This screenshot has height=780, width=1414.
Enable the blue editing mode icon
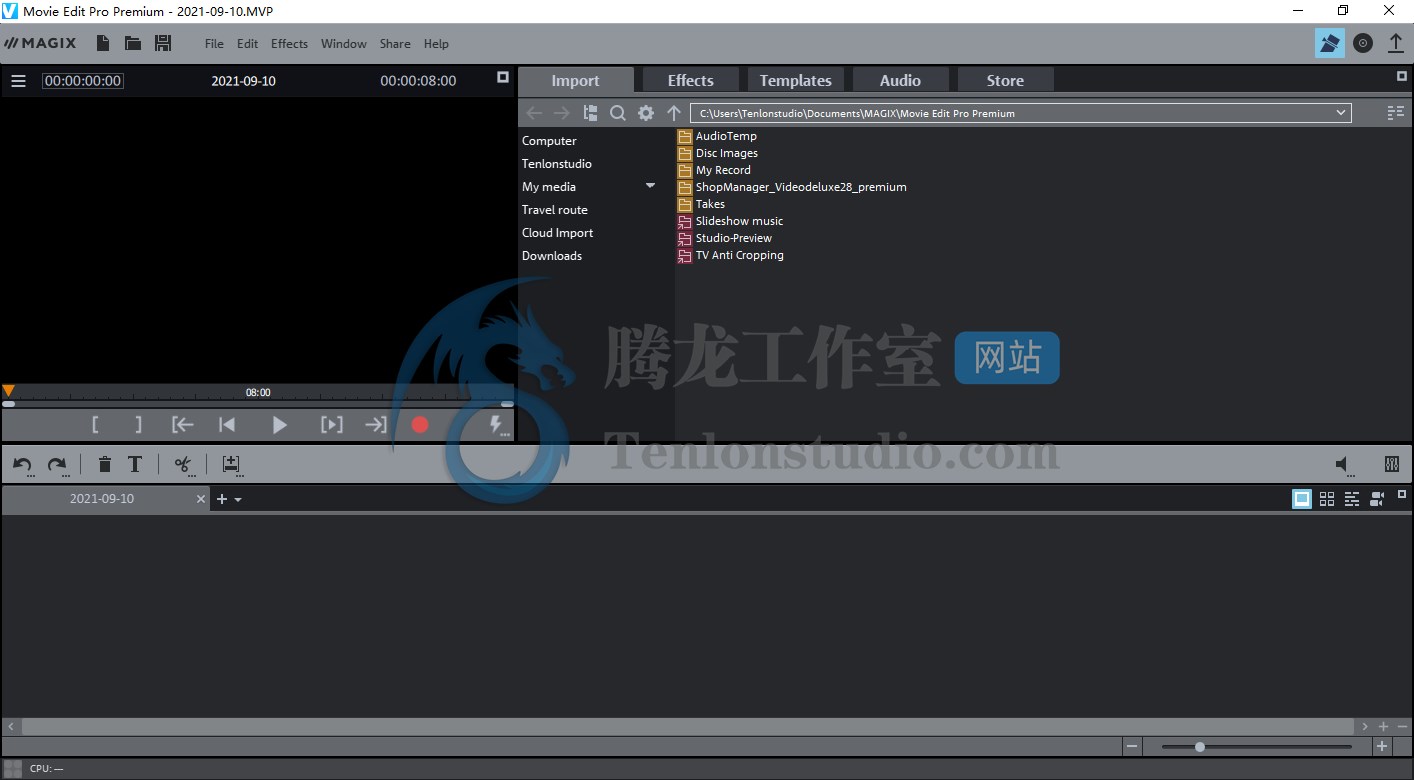1329,43
